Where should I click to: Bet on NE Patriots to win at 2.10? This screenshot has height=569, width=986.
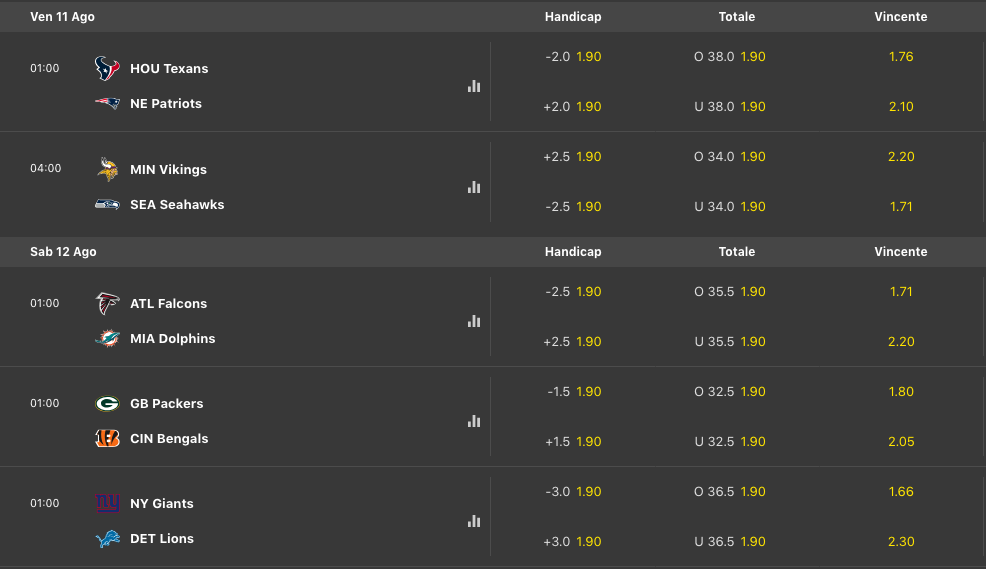tap(901, 107)
